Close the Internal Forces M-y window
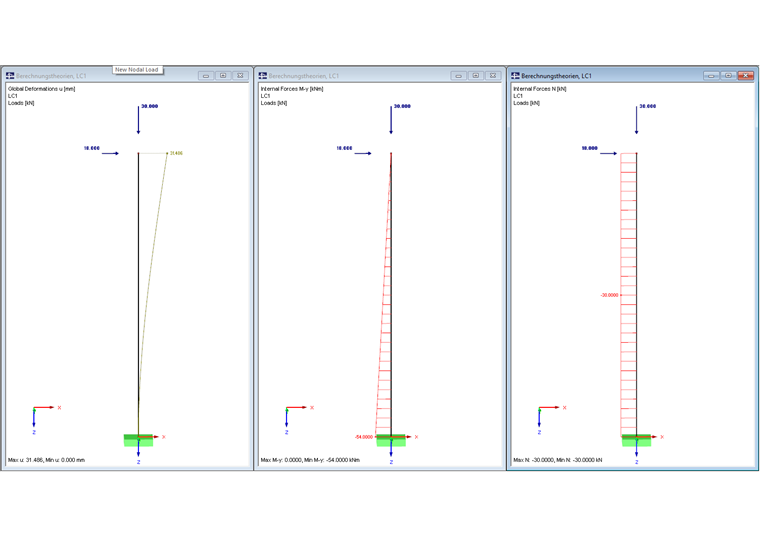This screenshot has height=538, width=760. (x=492, y=76)
